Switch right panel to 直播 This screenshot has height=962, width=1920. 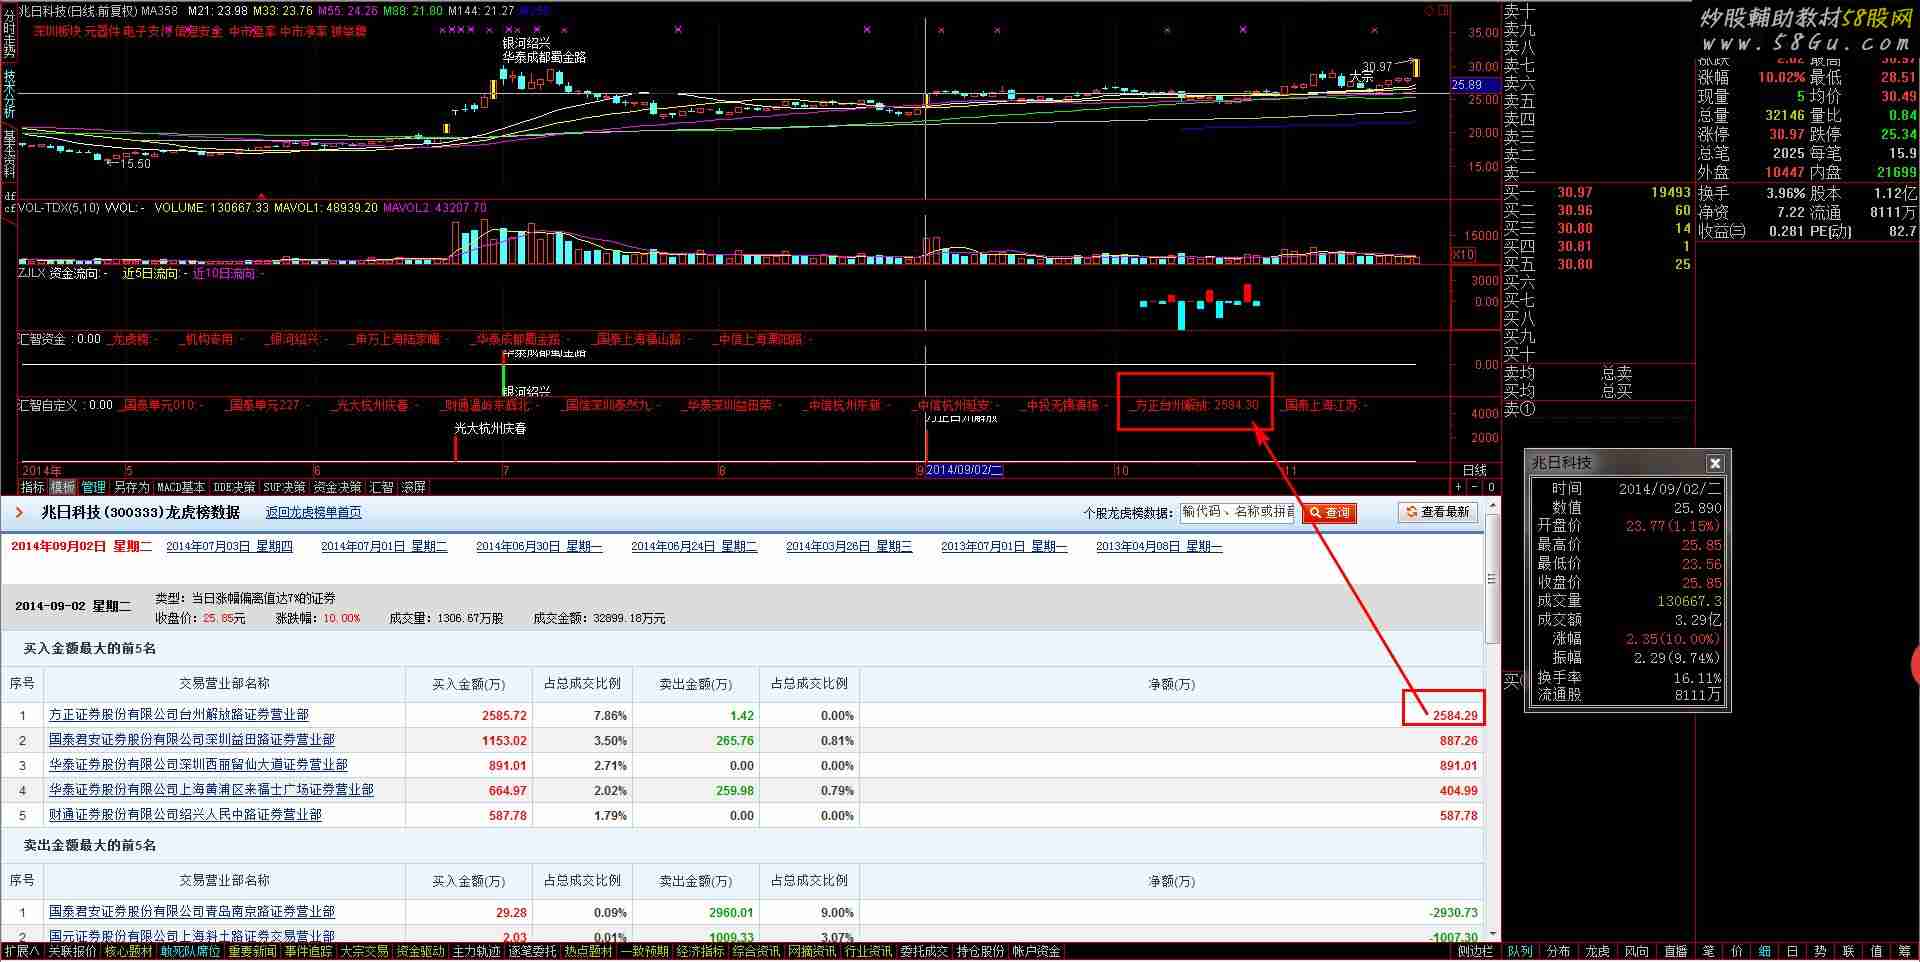click(1676, 951)
